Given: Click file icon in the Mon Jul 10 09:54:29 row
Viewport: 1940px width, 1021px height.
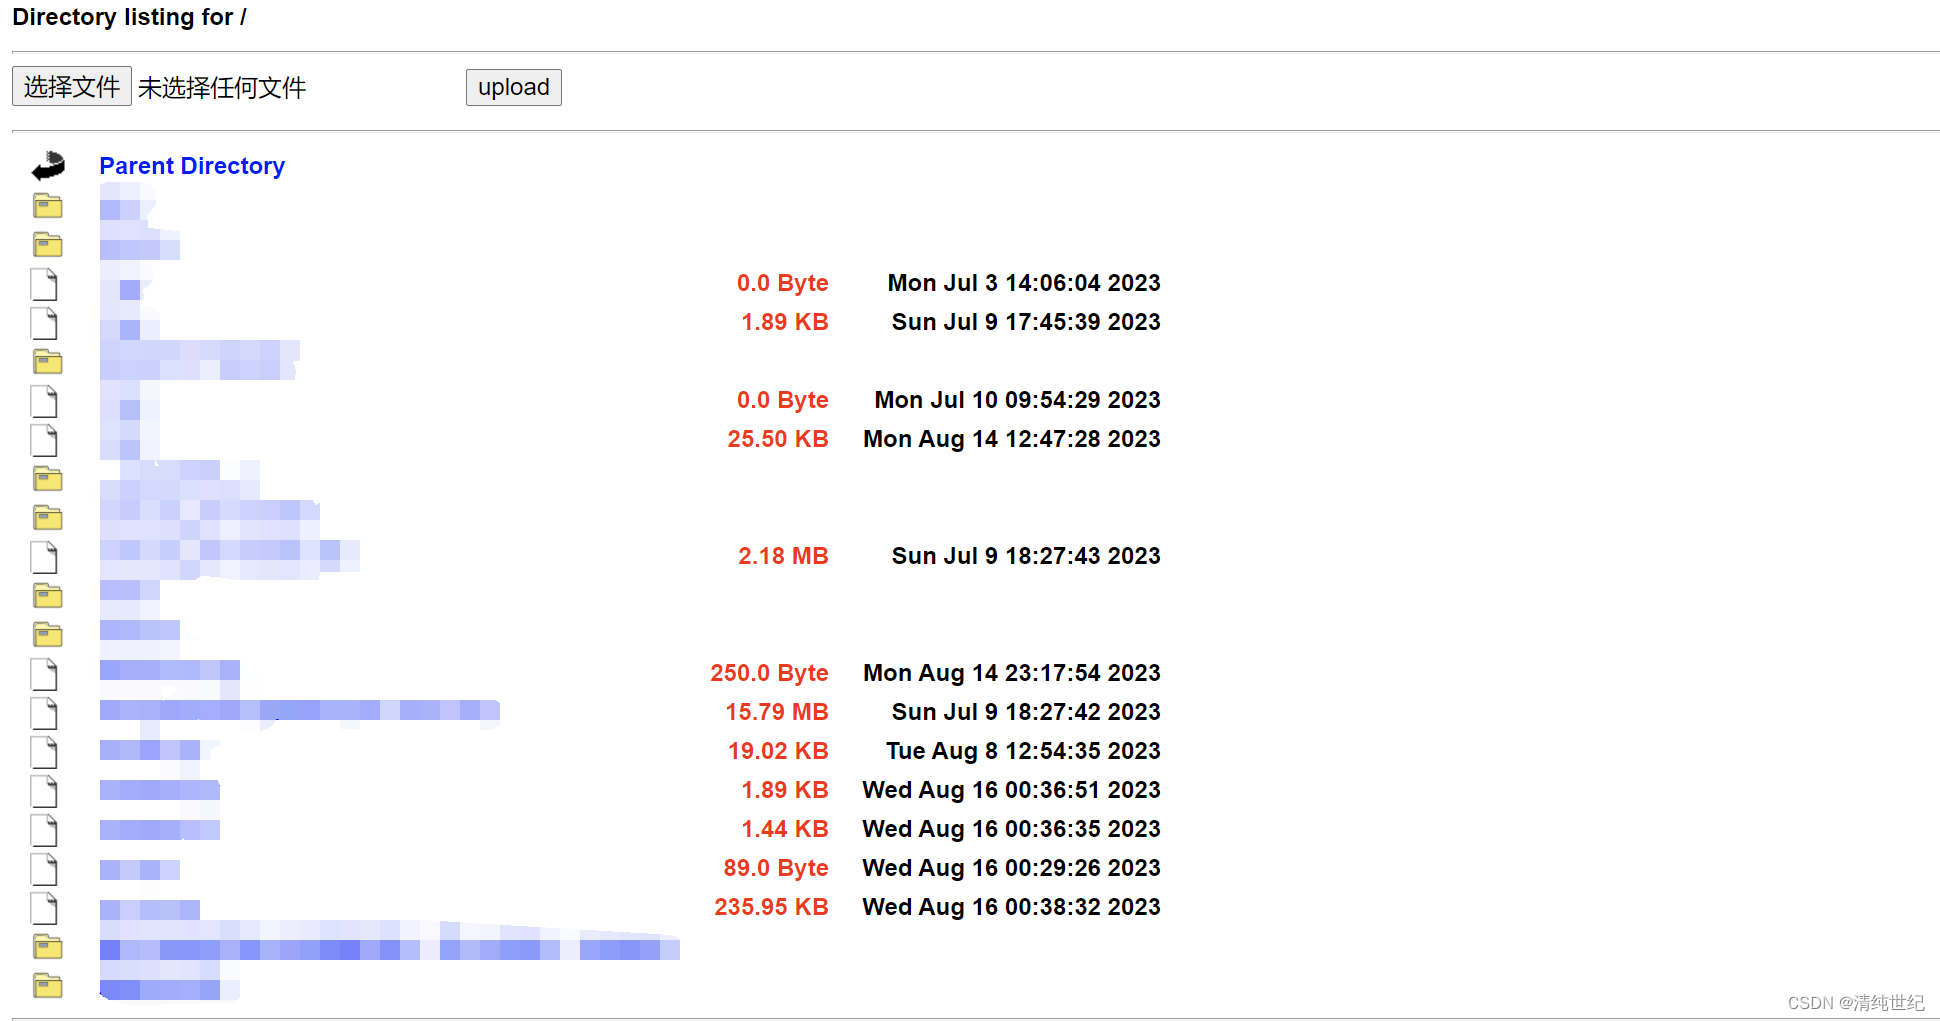Looking at the screenshot, I should coord(45,401).
